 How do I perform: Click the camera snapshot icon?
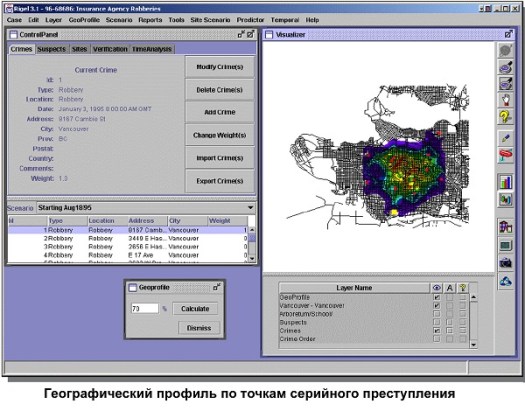506,263
